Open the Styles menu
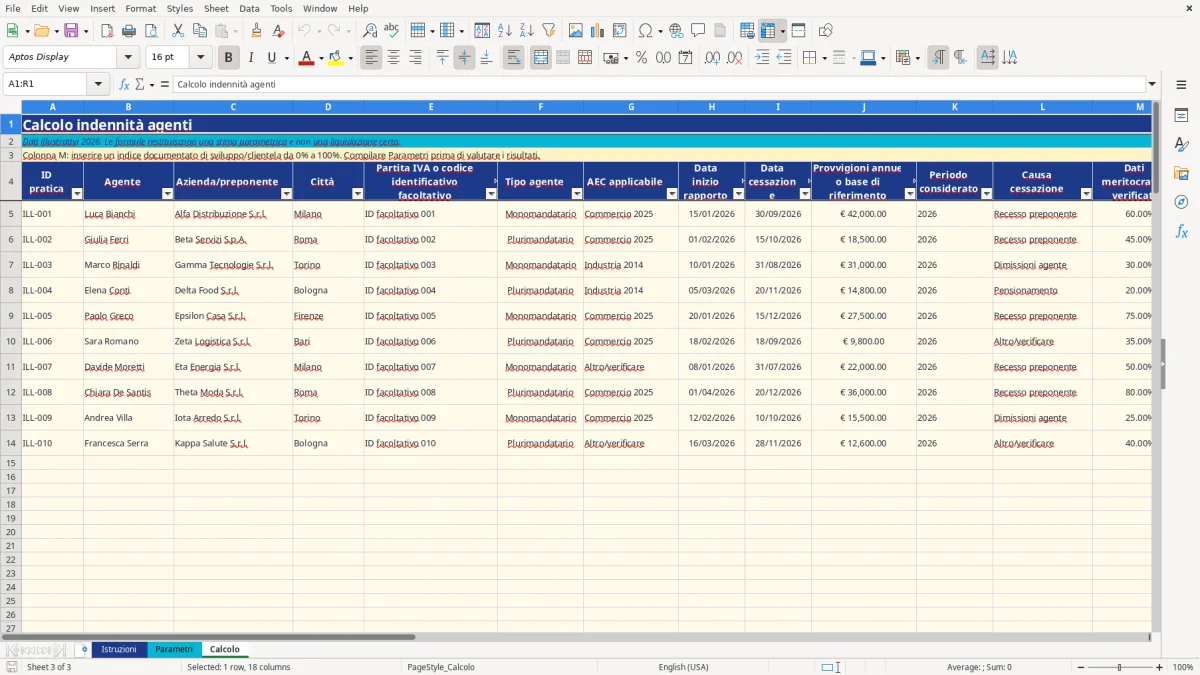Viewport: 1200px width, 675px height. 180,8
